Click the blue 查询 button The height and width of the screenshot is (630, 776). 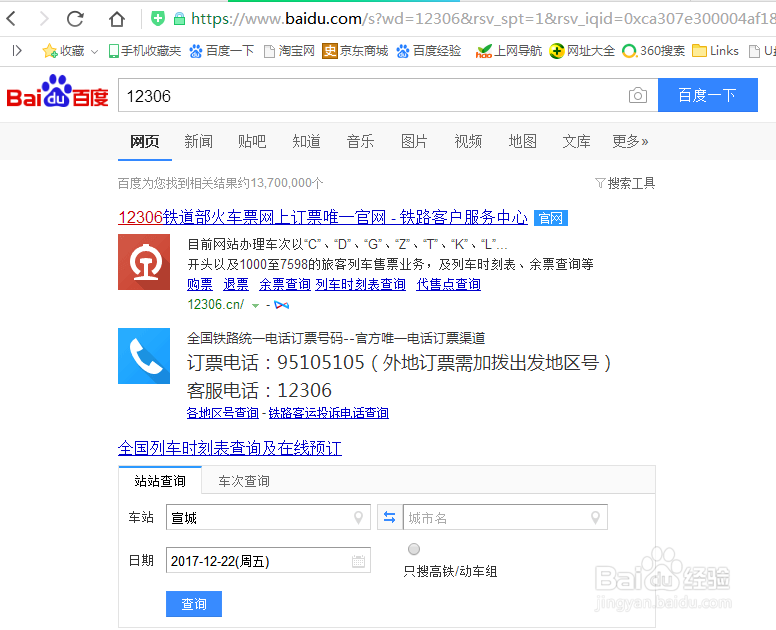(194, 604)
